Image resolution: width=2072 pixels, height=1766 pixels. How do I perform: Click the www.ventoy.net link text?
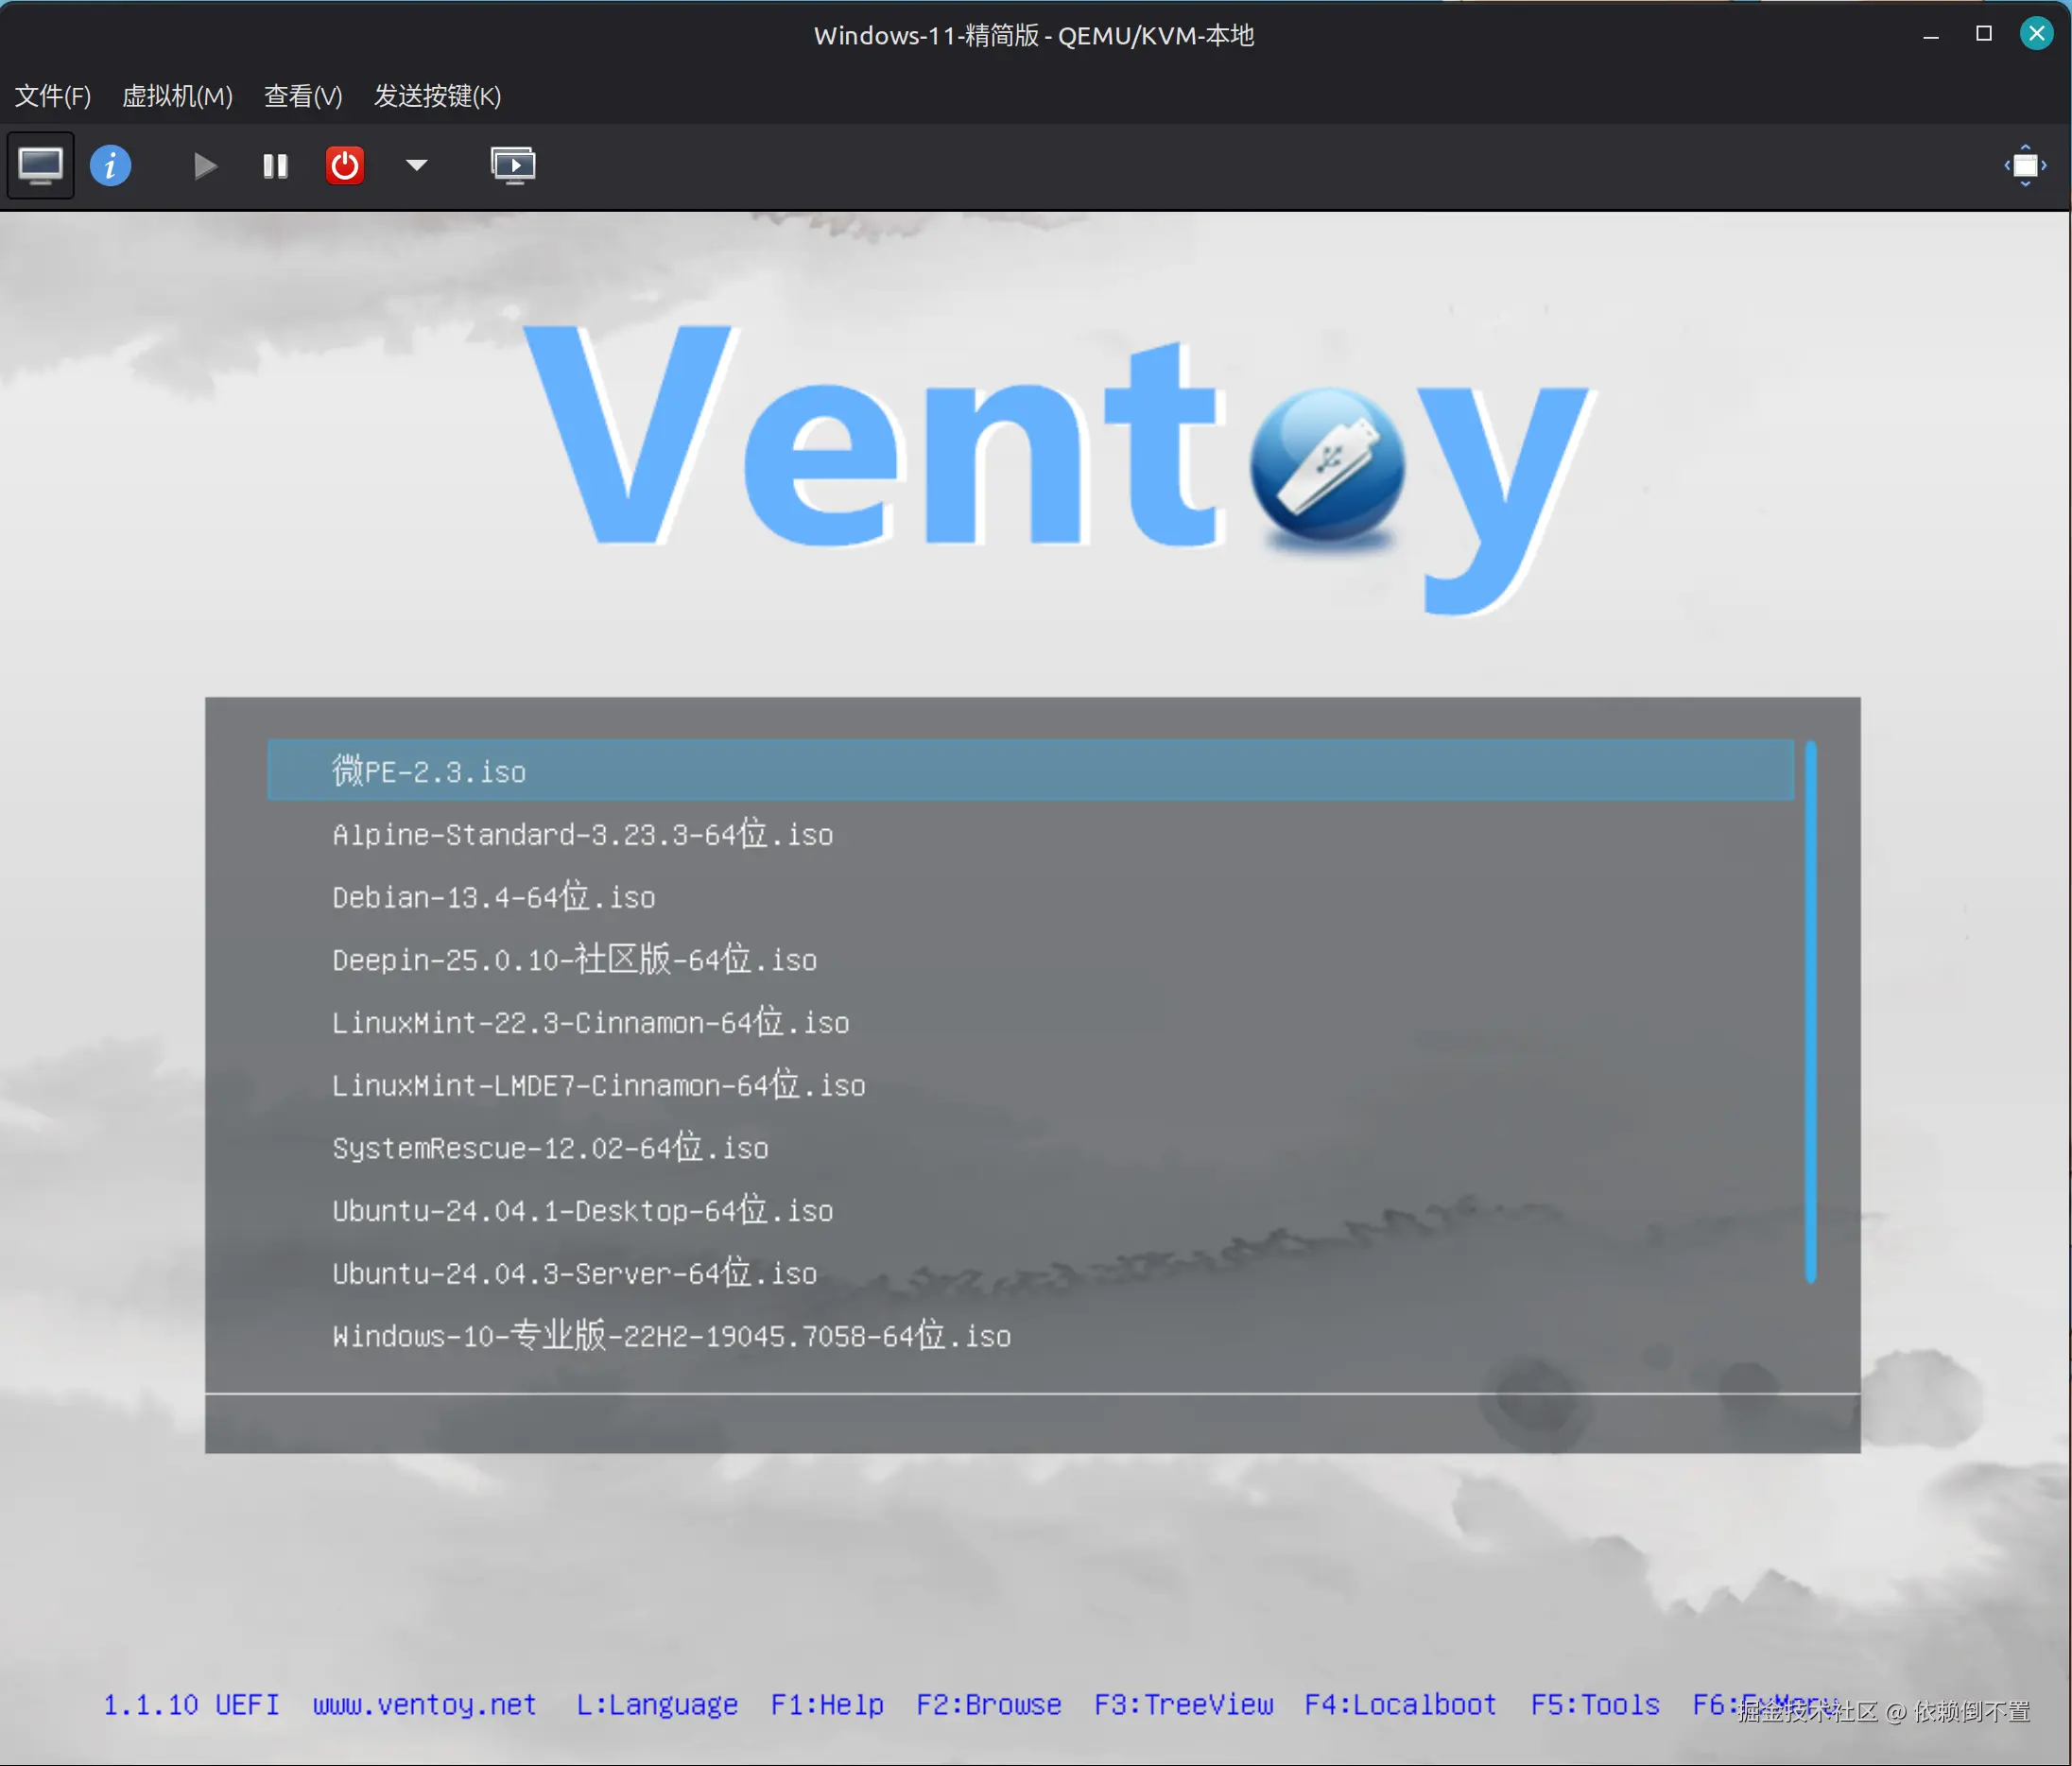(424, 1704)
